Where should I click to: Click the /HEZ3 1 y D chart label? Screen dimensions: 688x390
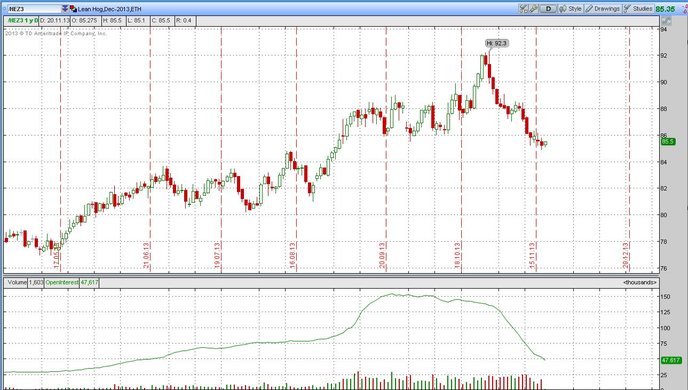[x=22, y=21]
